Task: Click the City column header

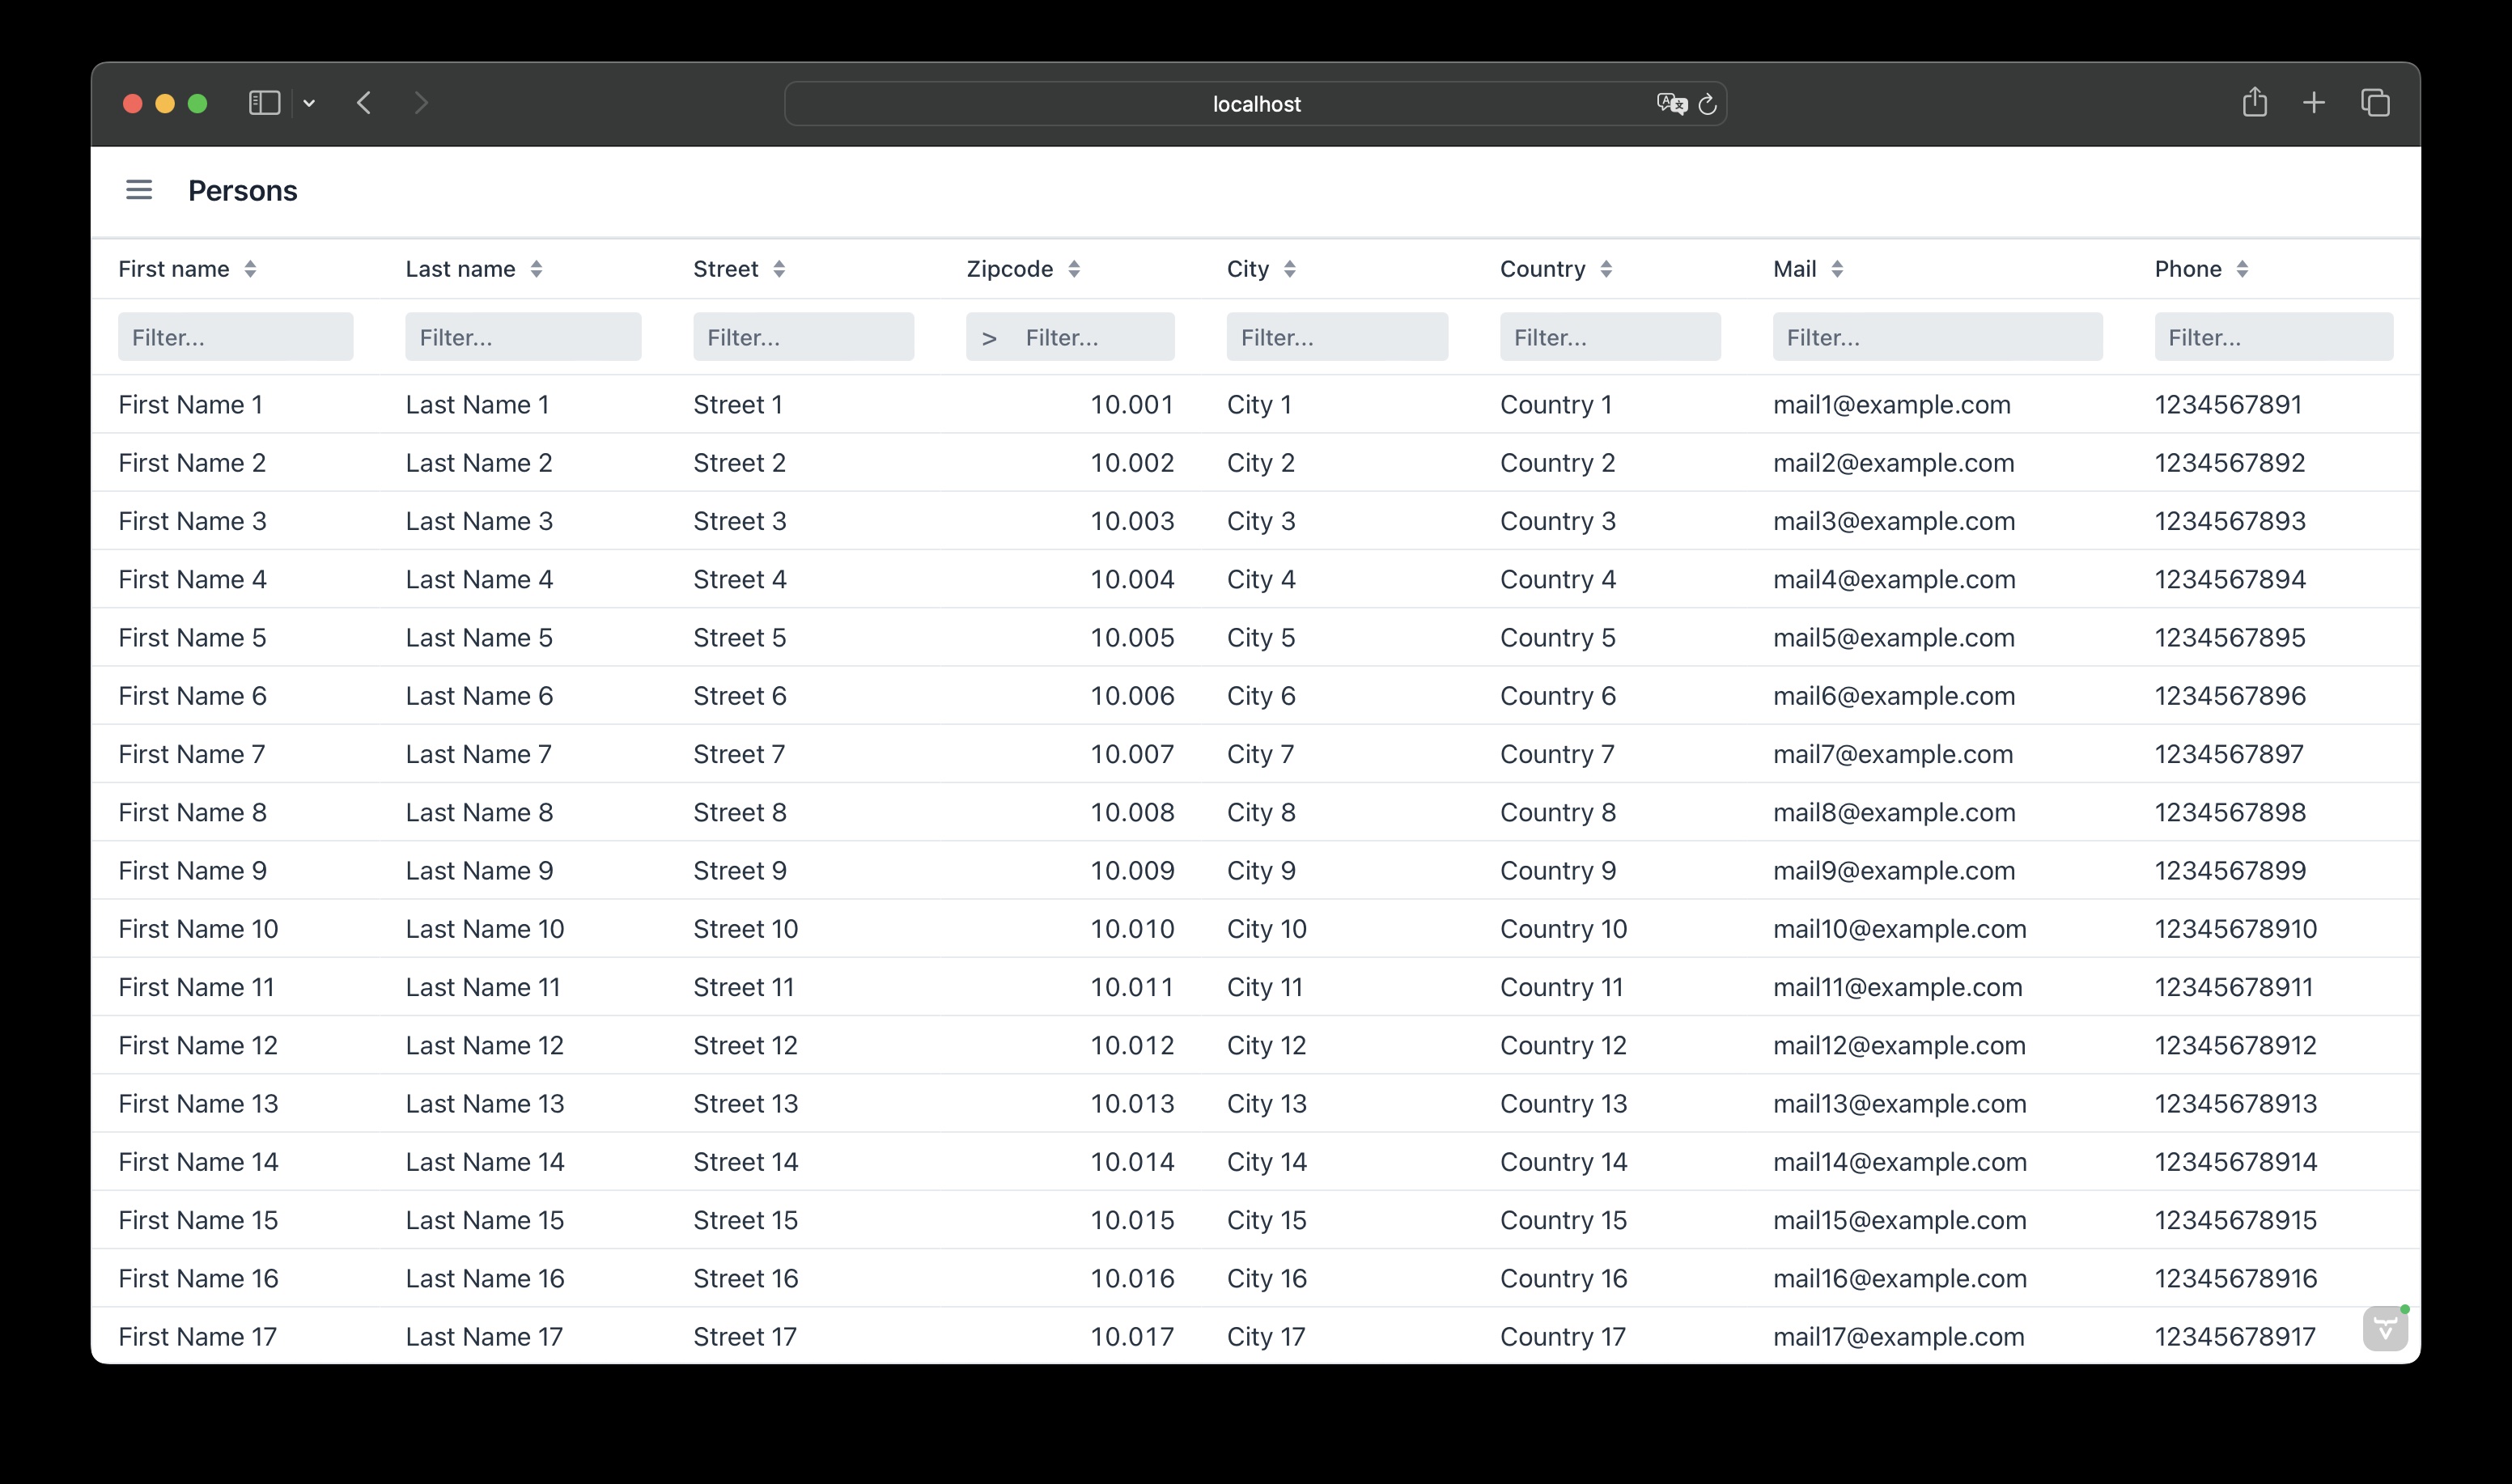Action: [1248, 269]
